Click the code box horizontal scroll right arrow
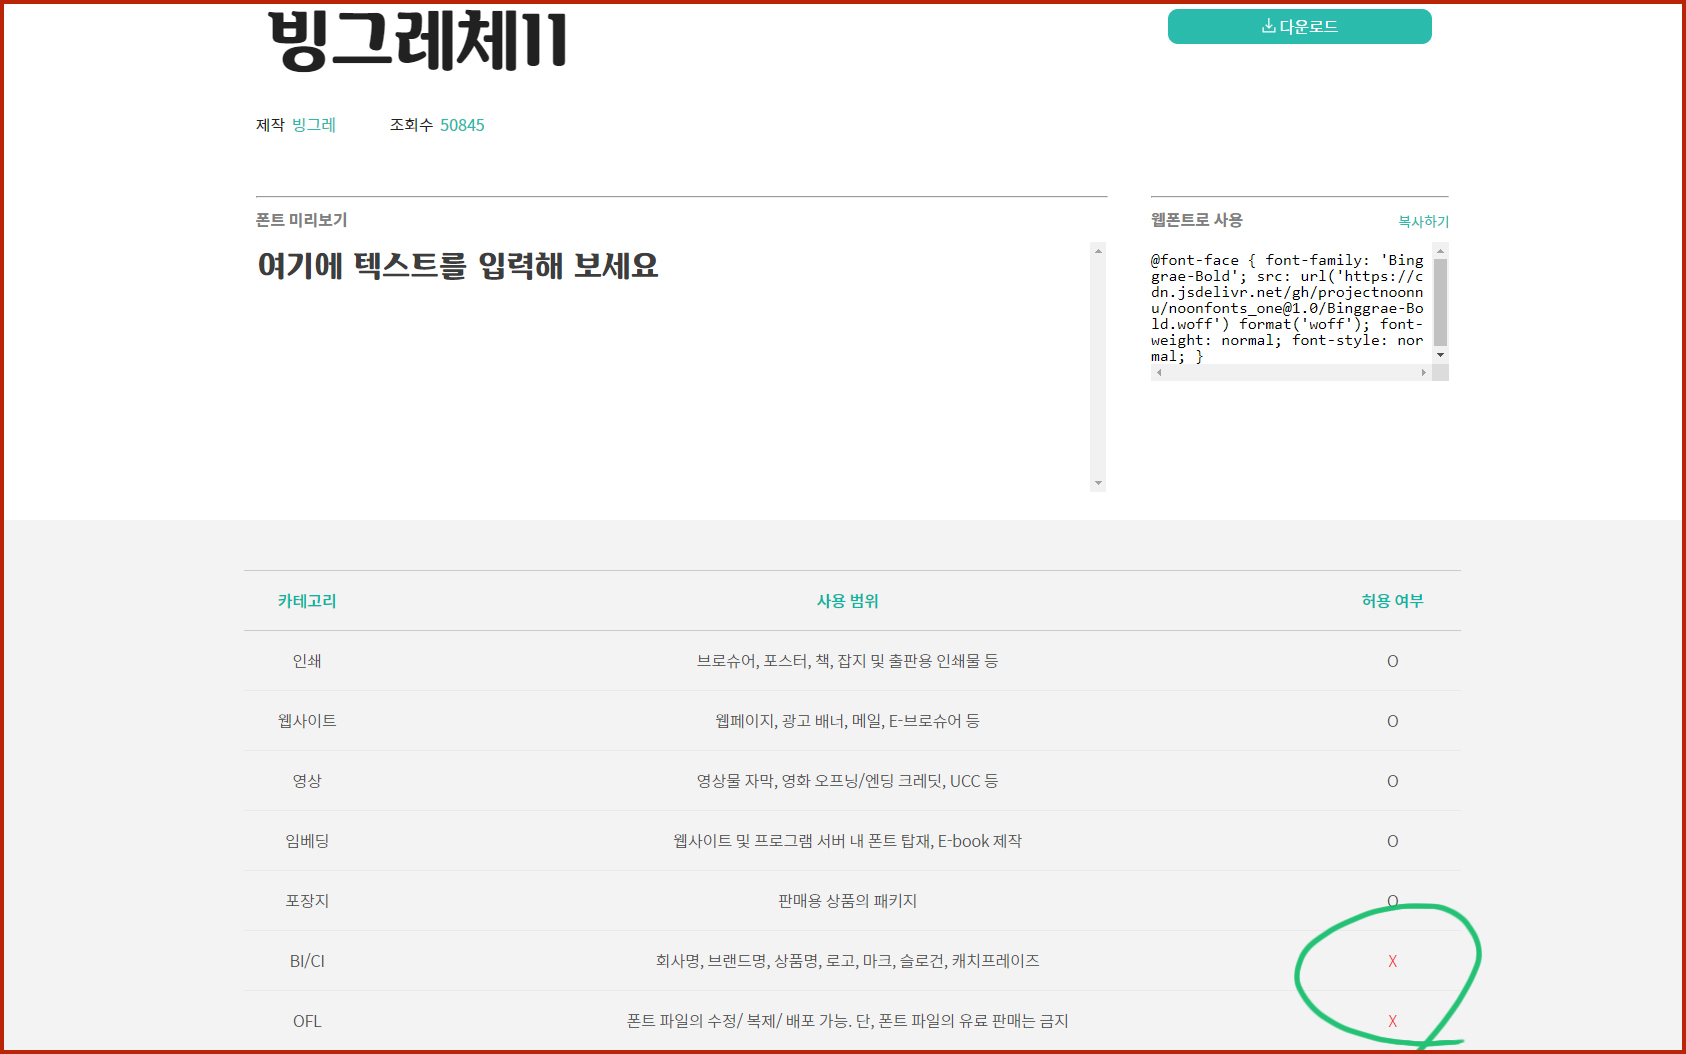The height and width of the screenshot is (1054, 1686). 1424,372
